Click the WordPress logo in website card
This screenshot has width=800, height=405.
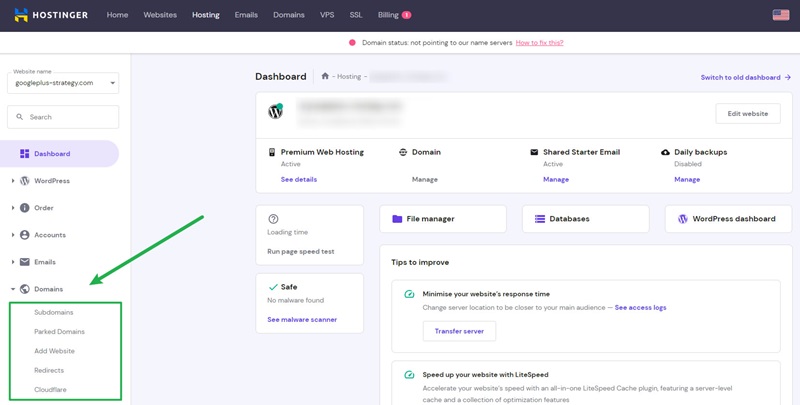276,112
